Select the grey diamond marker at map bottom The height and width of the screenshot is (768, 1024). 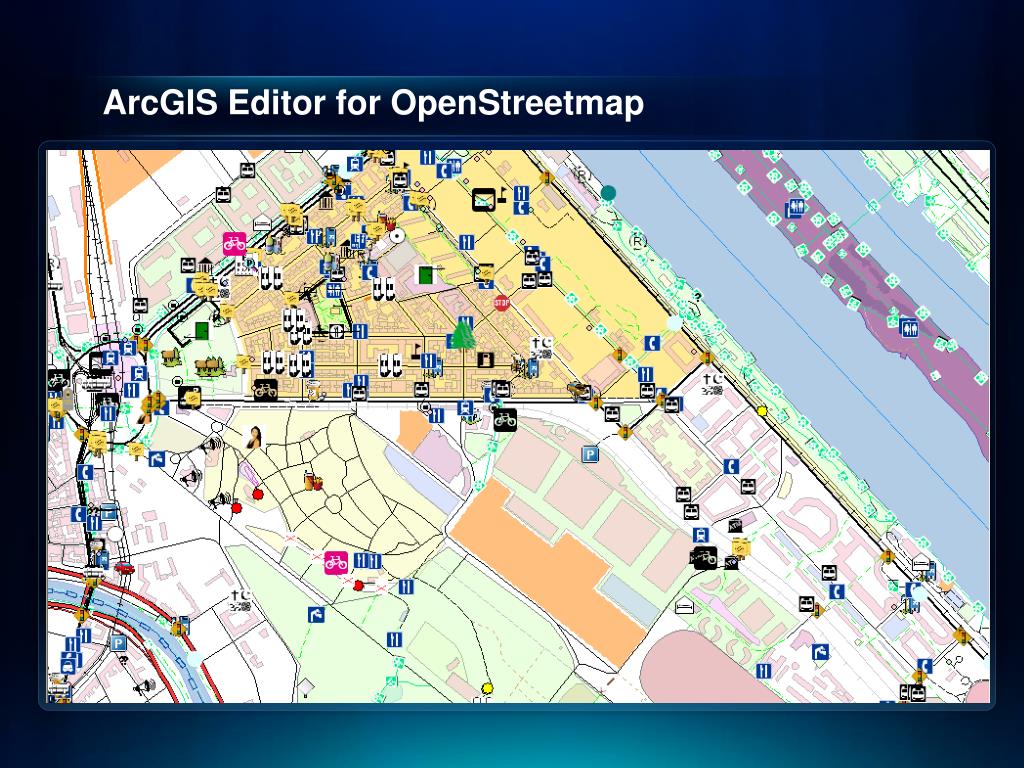pyautogui.click(x=305, y=686)
